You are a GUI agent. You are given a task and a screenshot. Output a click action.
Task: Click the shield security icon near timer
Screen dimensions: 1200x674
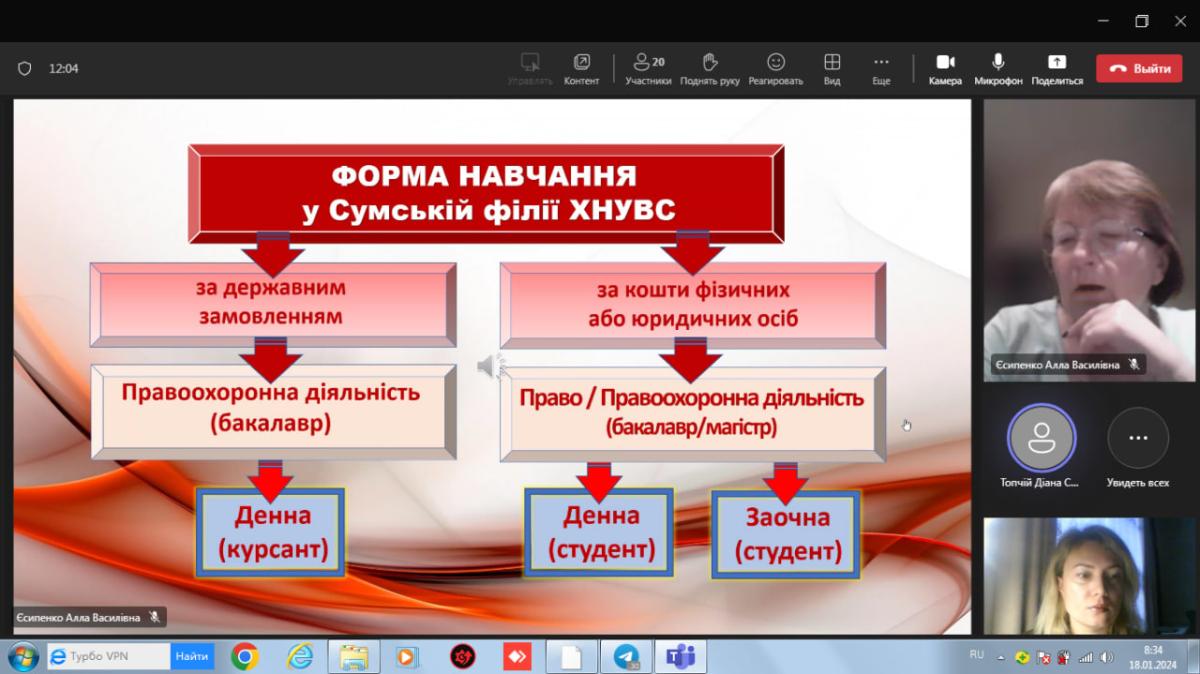coord(25,69)
